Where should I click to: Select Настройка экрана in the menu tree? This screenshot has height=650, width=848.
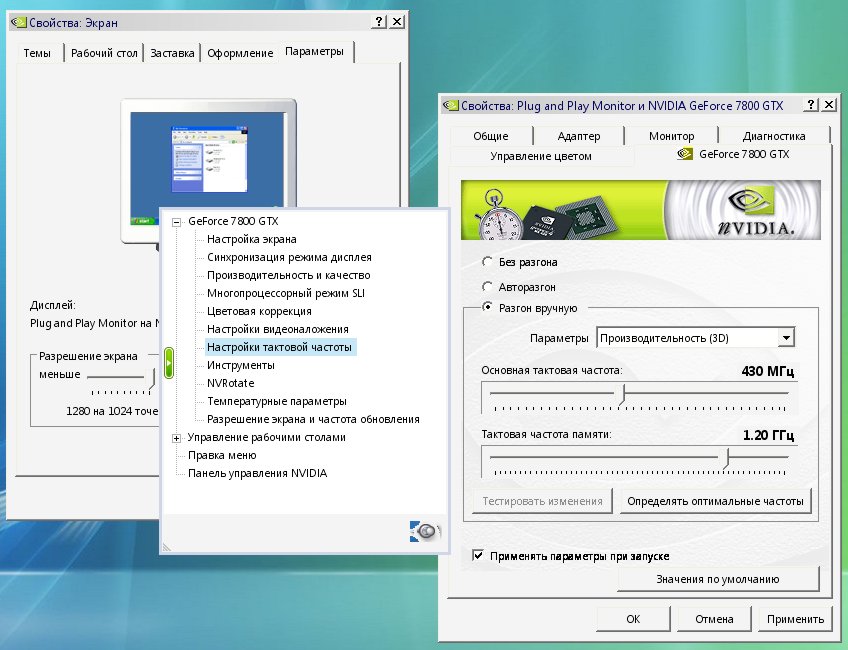pyautogui.click(x=251, y=239)
